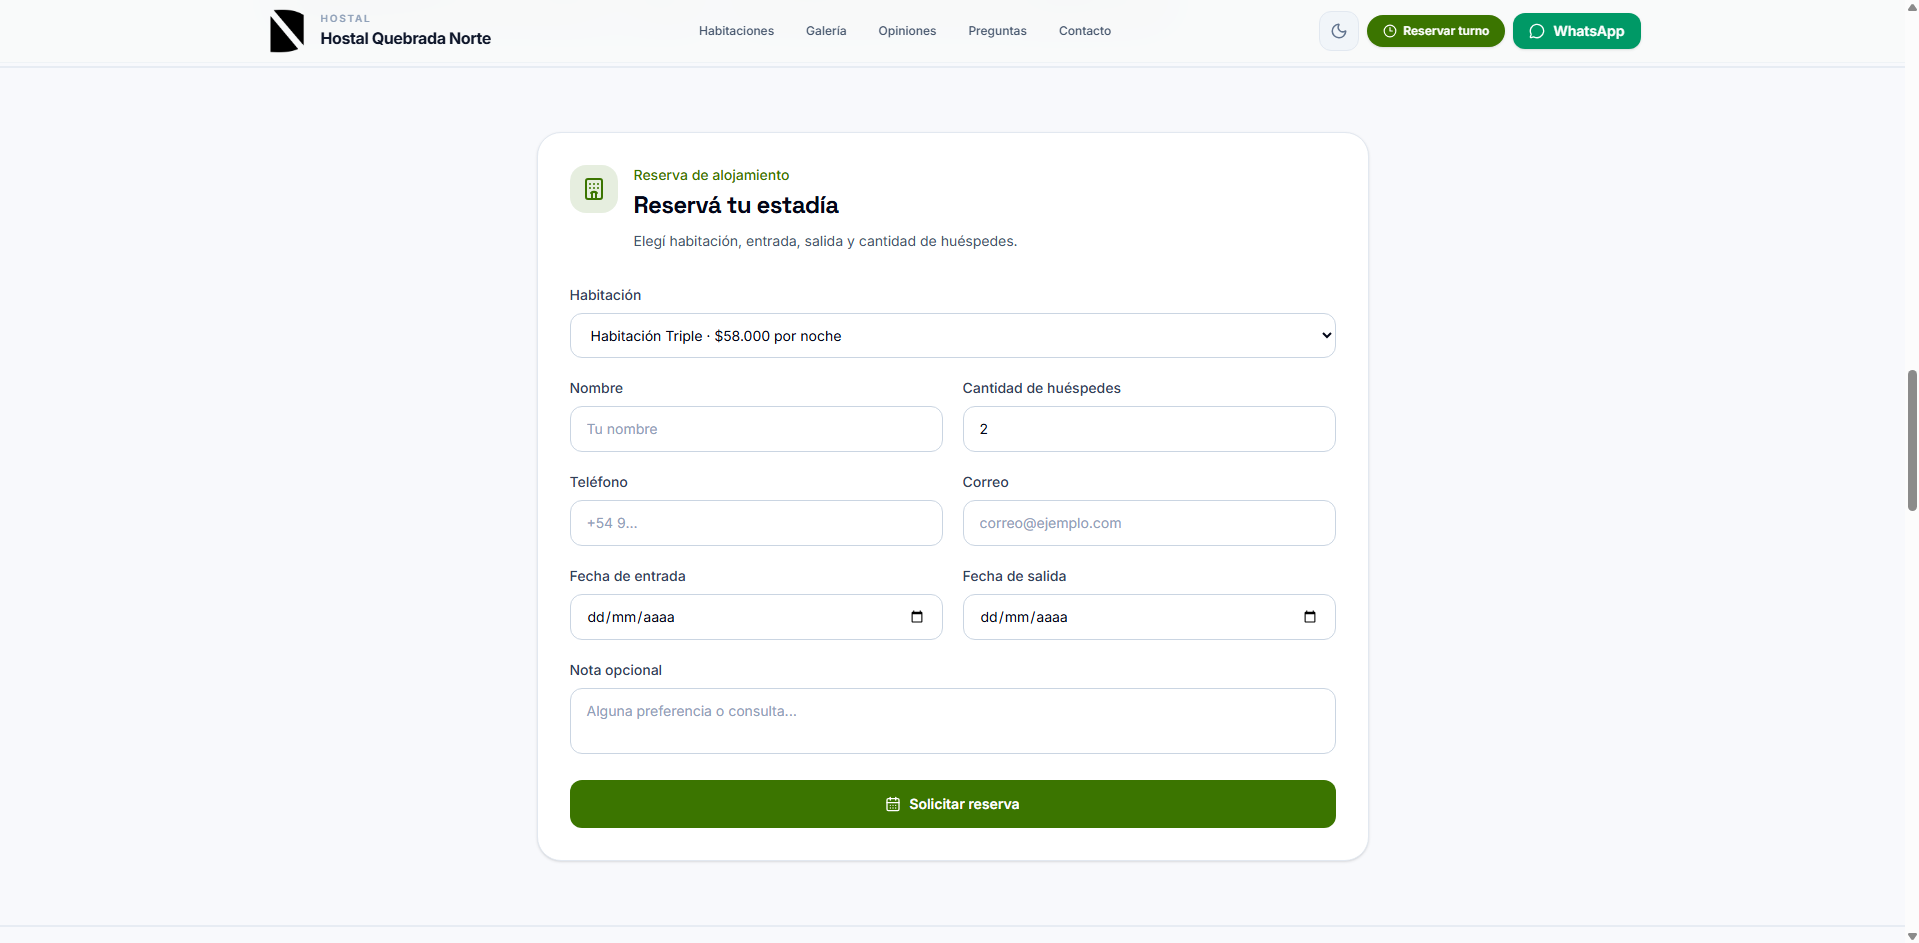Open the calendar picker for Fecha de entrada
Screen dimensions: 1919x943
(917, 617)
